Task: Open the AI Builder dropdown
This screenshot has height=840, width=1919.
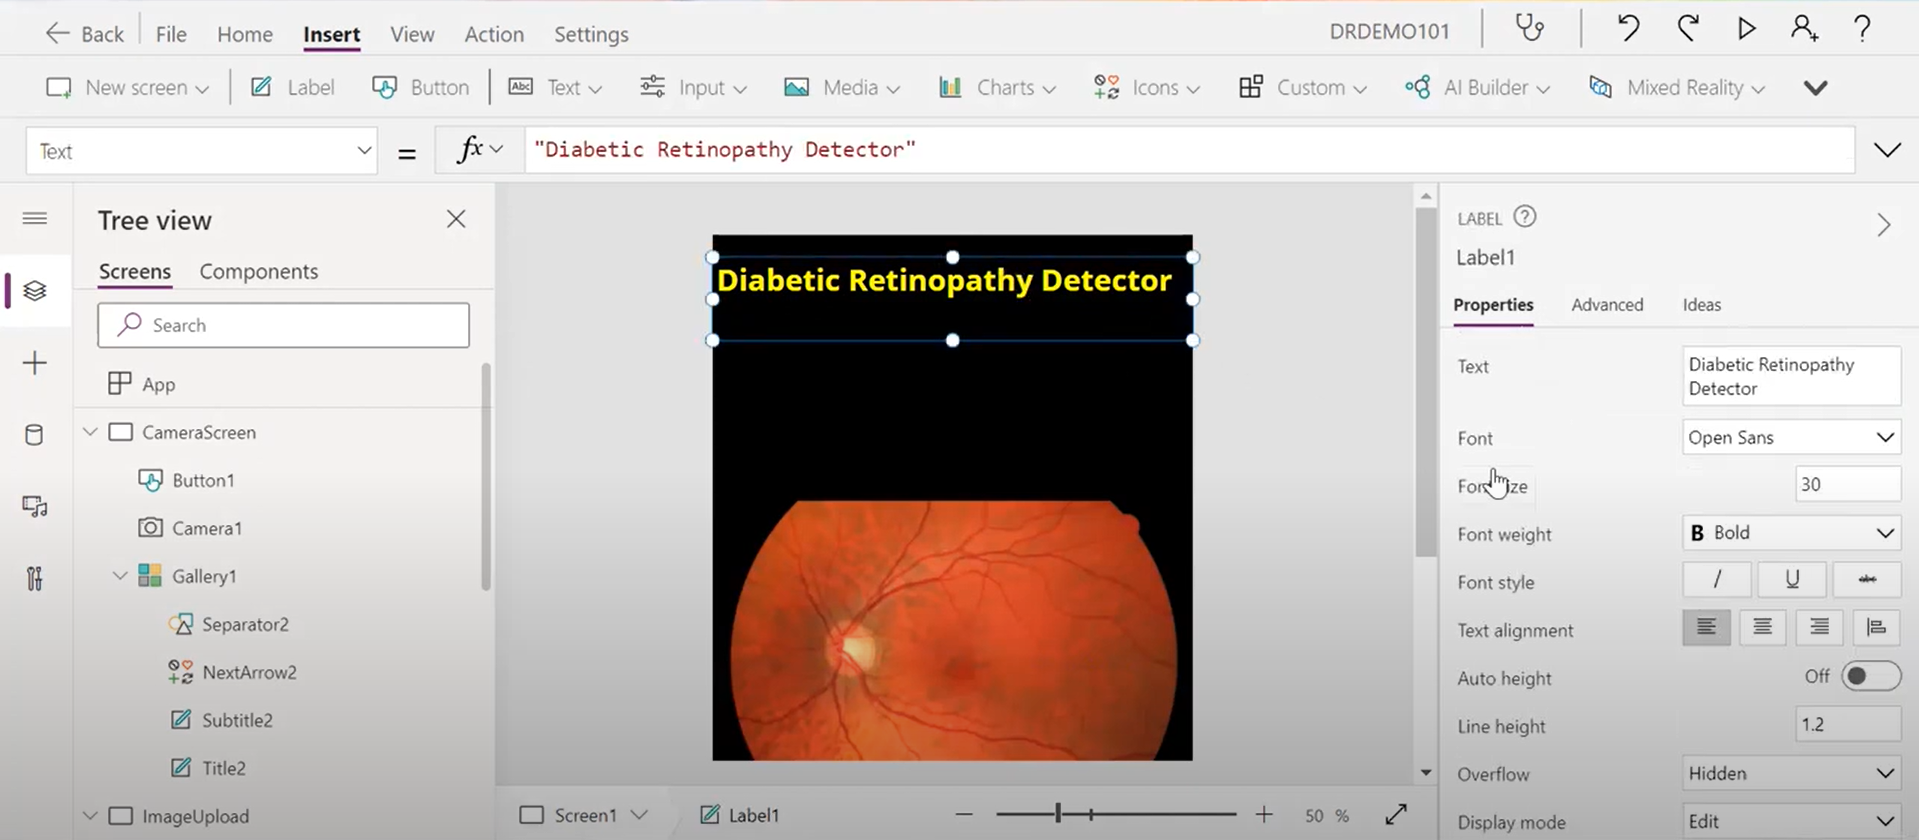Action: point(1477,87)
